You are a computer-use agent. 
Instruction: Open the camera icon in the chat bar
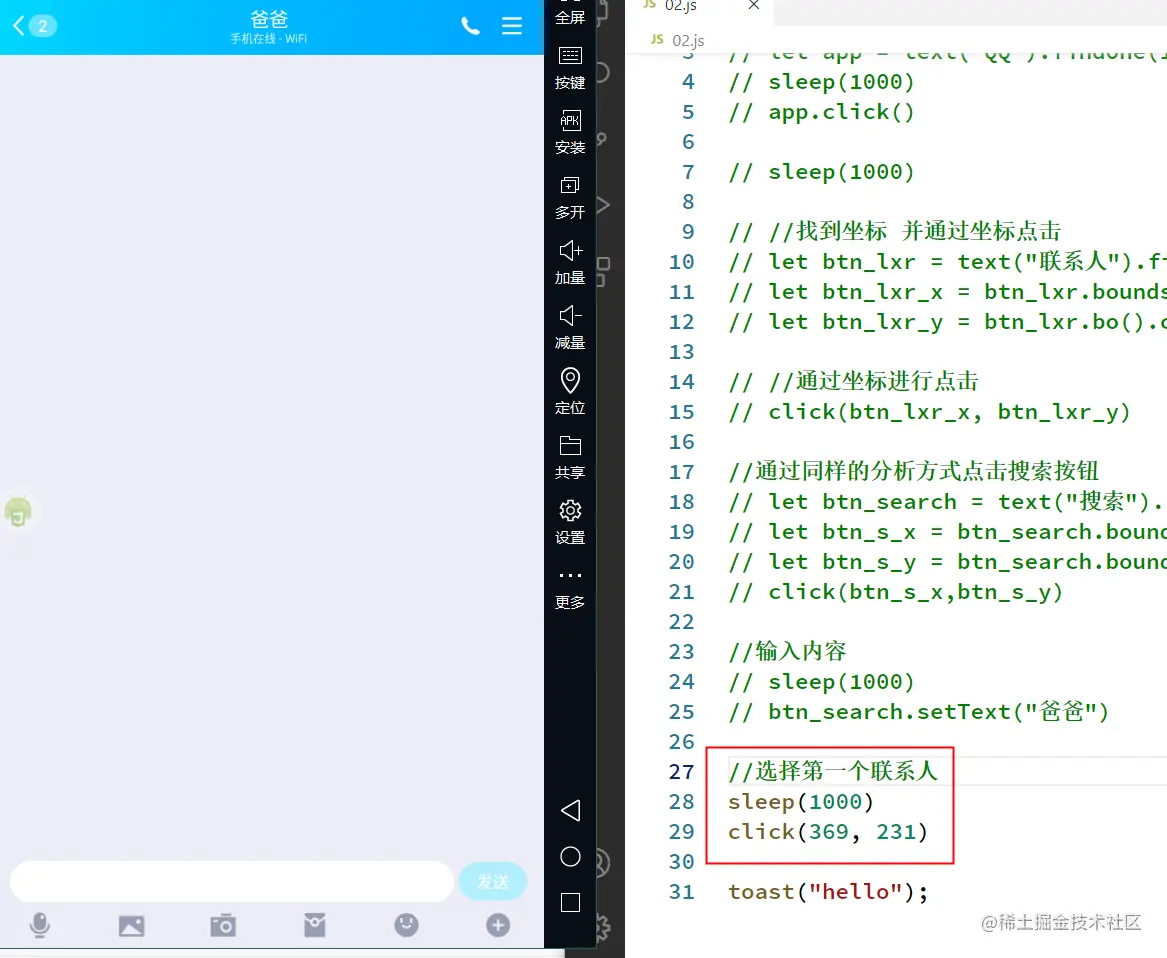223,925
